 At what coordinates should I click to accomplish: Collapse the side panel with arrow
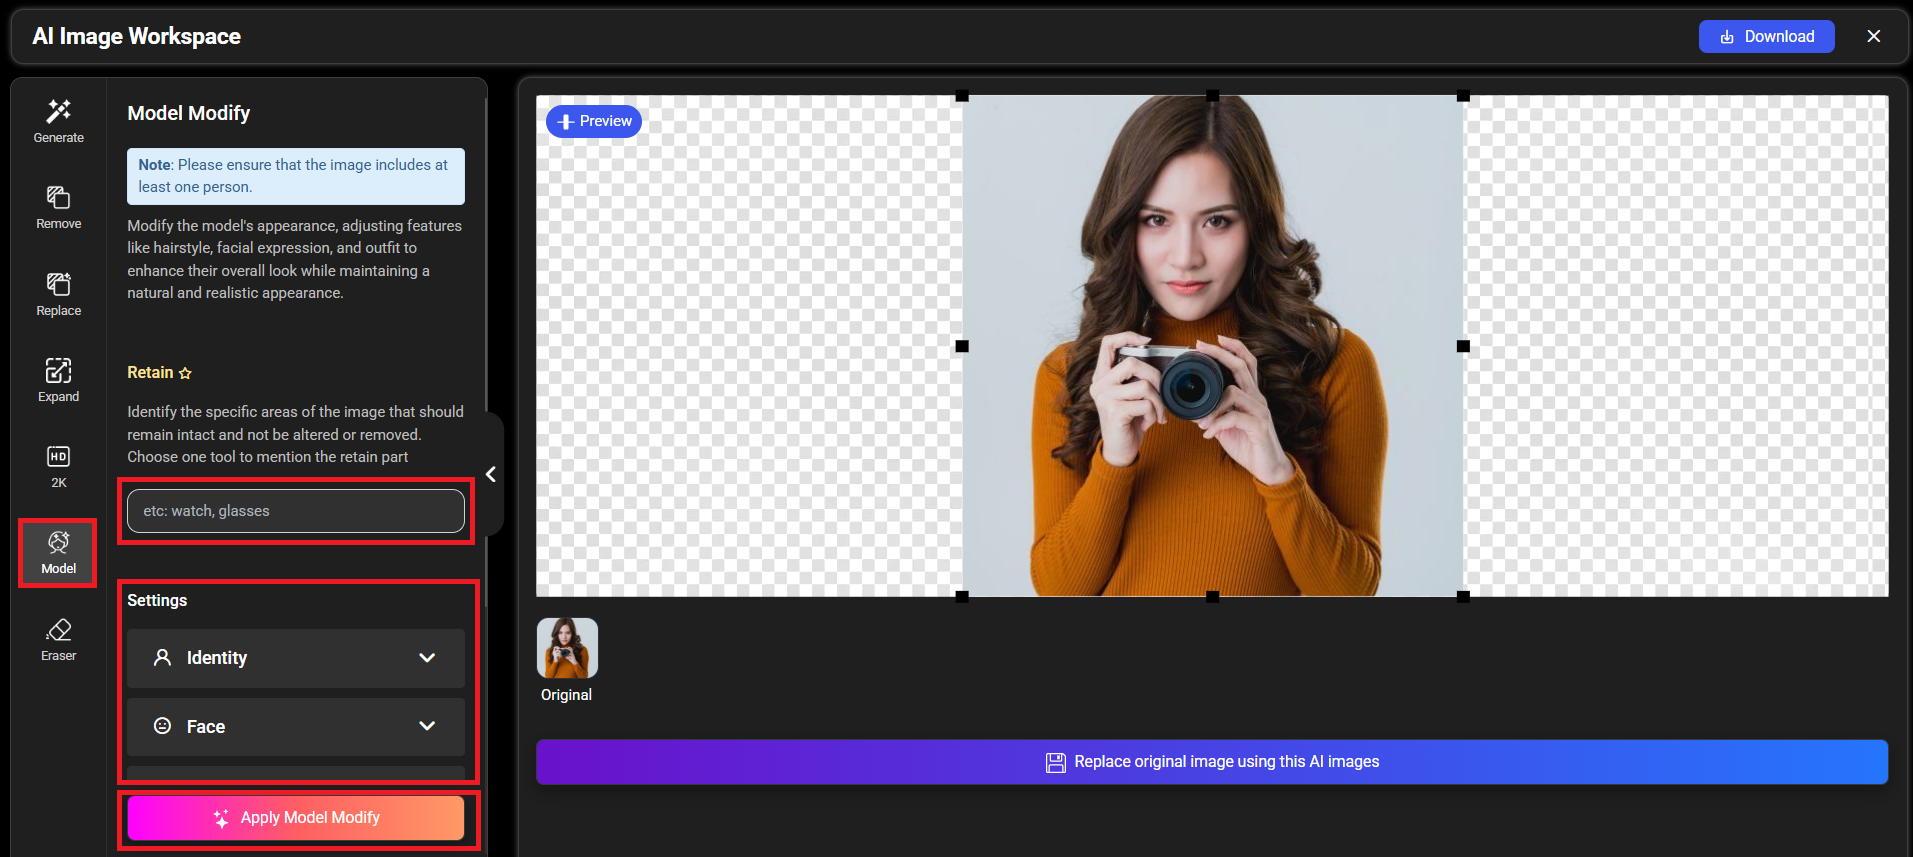[491, 474]
